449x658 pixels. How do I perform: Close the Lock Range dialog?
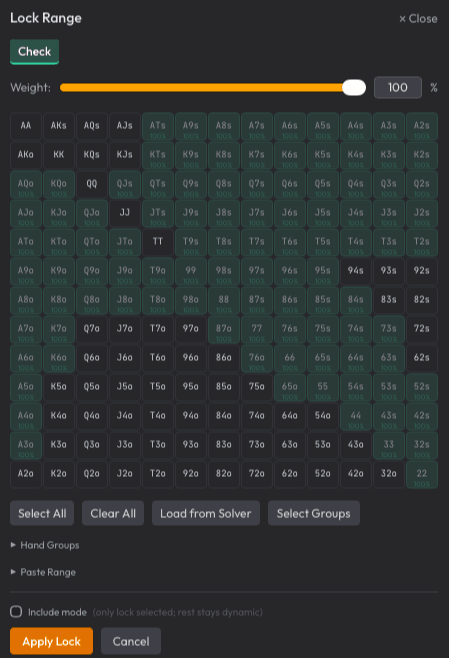(418, 19)
